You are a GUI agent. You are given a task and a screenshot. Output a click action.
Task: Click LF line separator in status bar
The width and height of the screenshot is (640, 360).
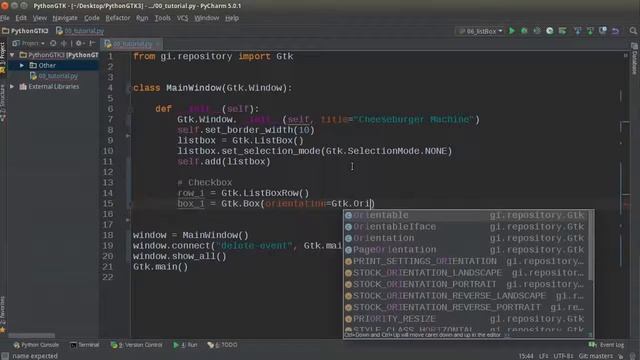tap(543, 356)
